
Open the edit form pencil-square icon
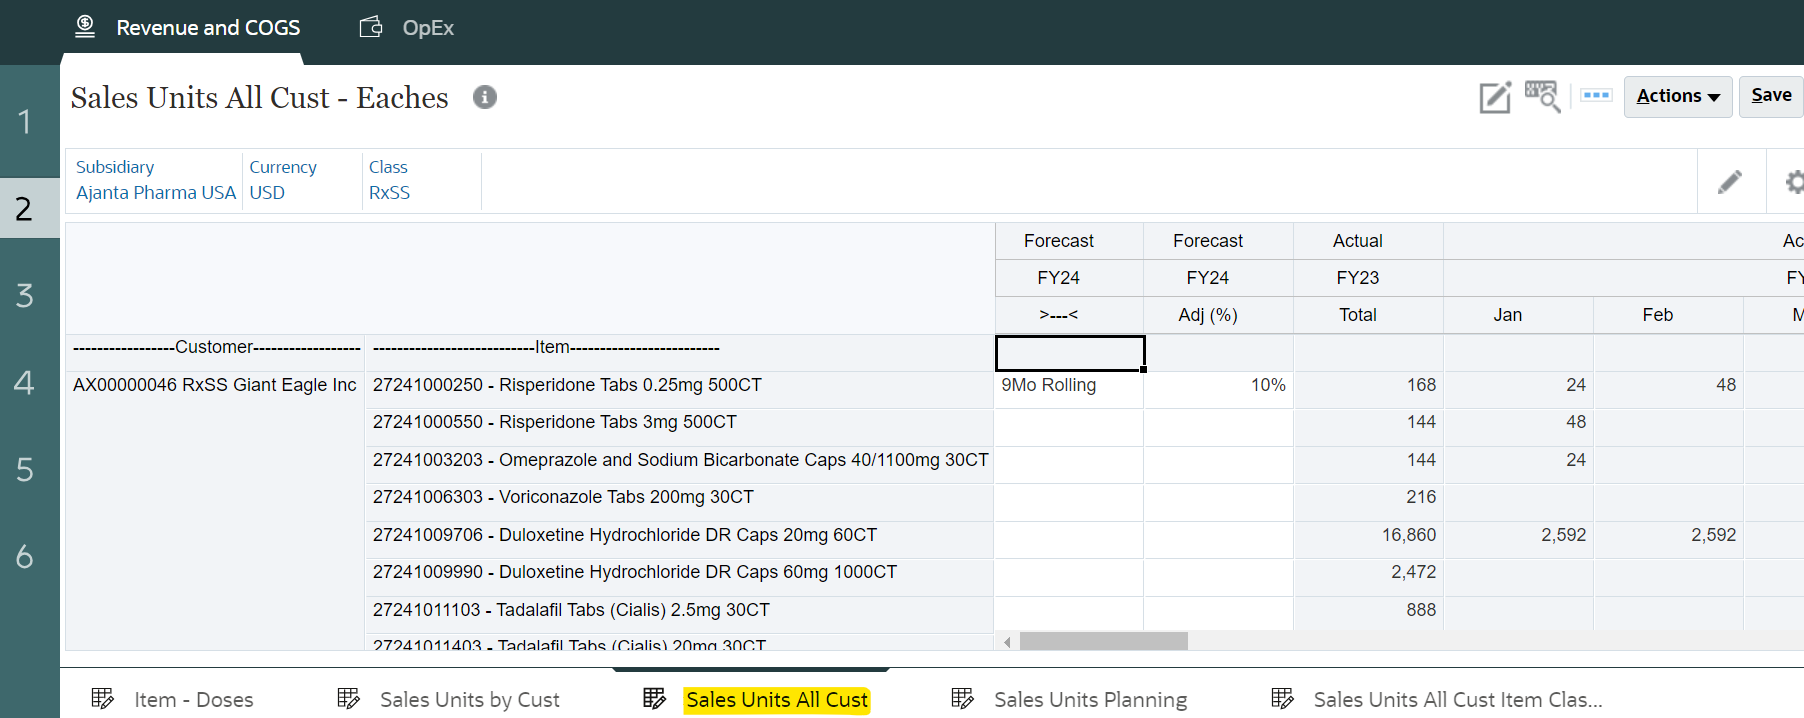(1494, 97)
